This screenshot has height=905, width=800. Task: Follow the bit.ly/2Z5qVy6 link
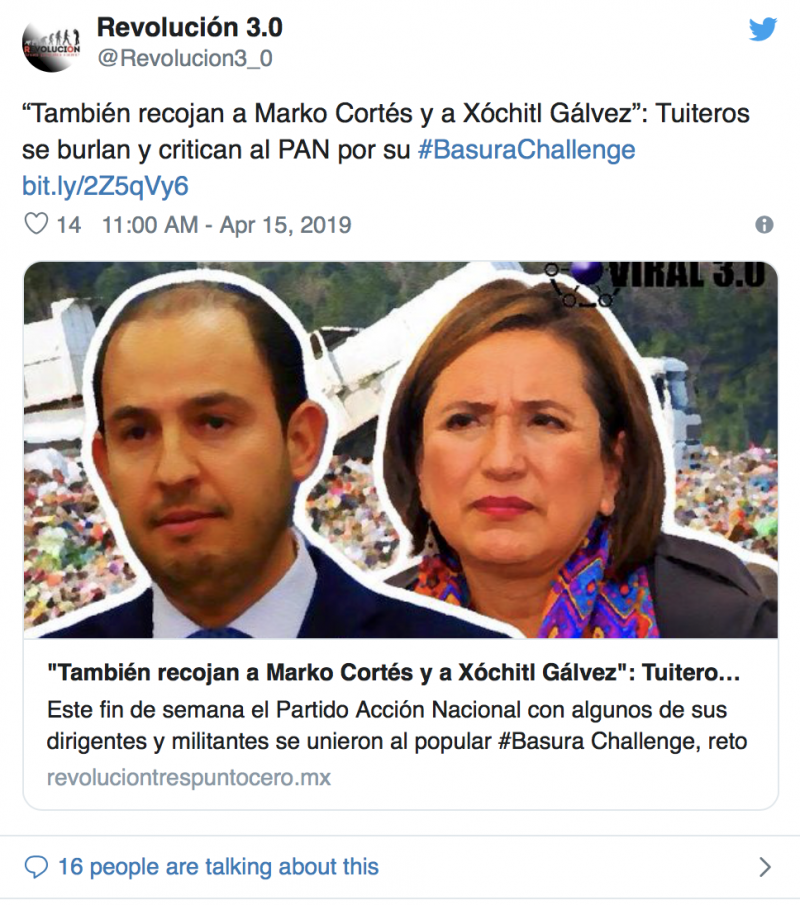(105, 186)
